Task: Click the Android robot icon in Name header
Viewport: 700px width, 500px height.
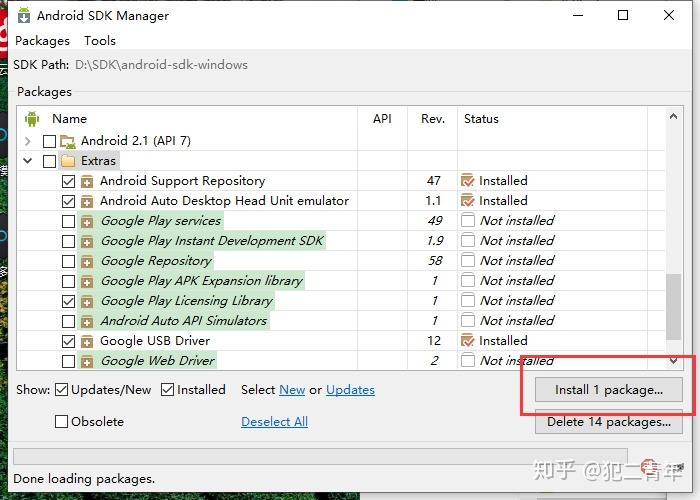Action: [31, 119]
